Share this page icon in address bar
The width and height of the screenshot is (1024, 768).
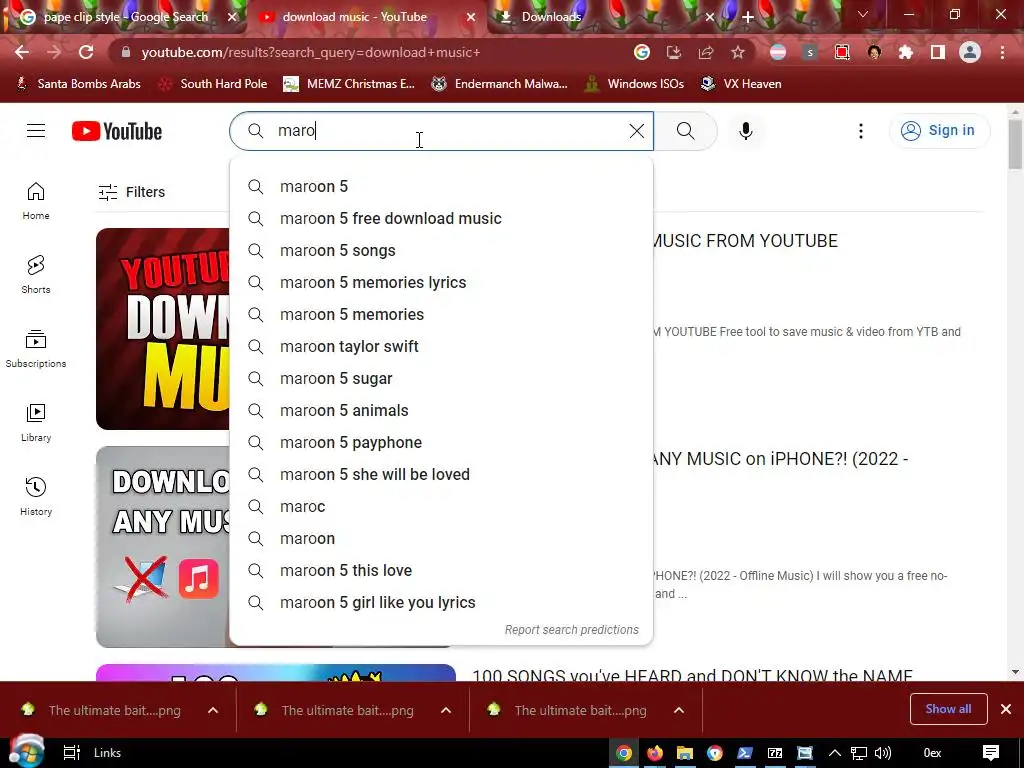click(706, 52)
